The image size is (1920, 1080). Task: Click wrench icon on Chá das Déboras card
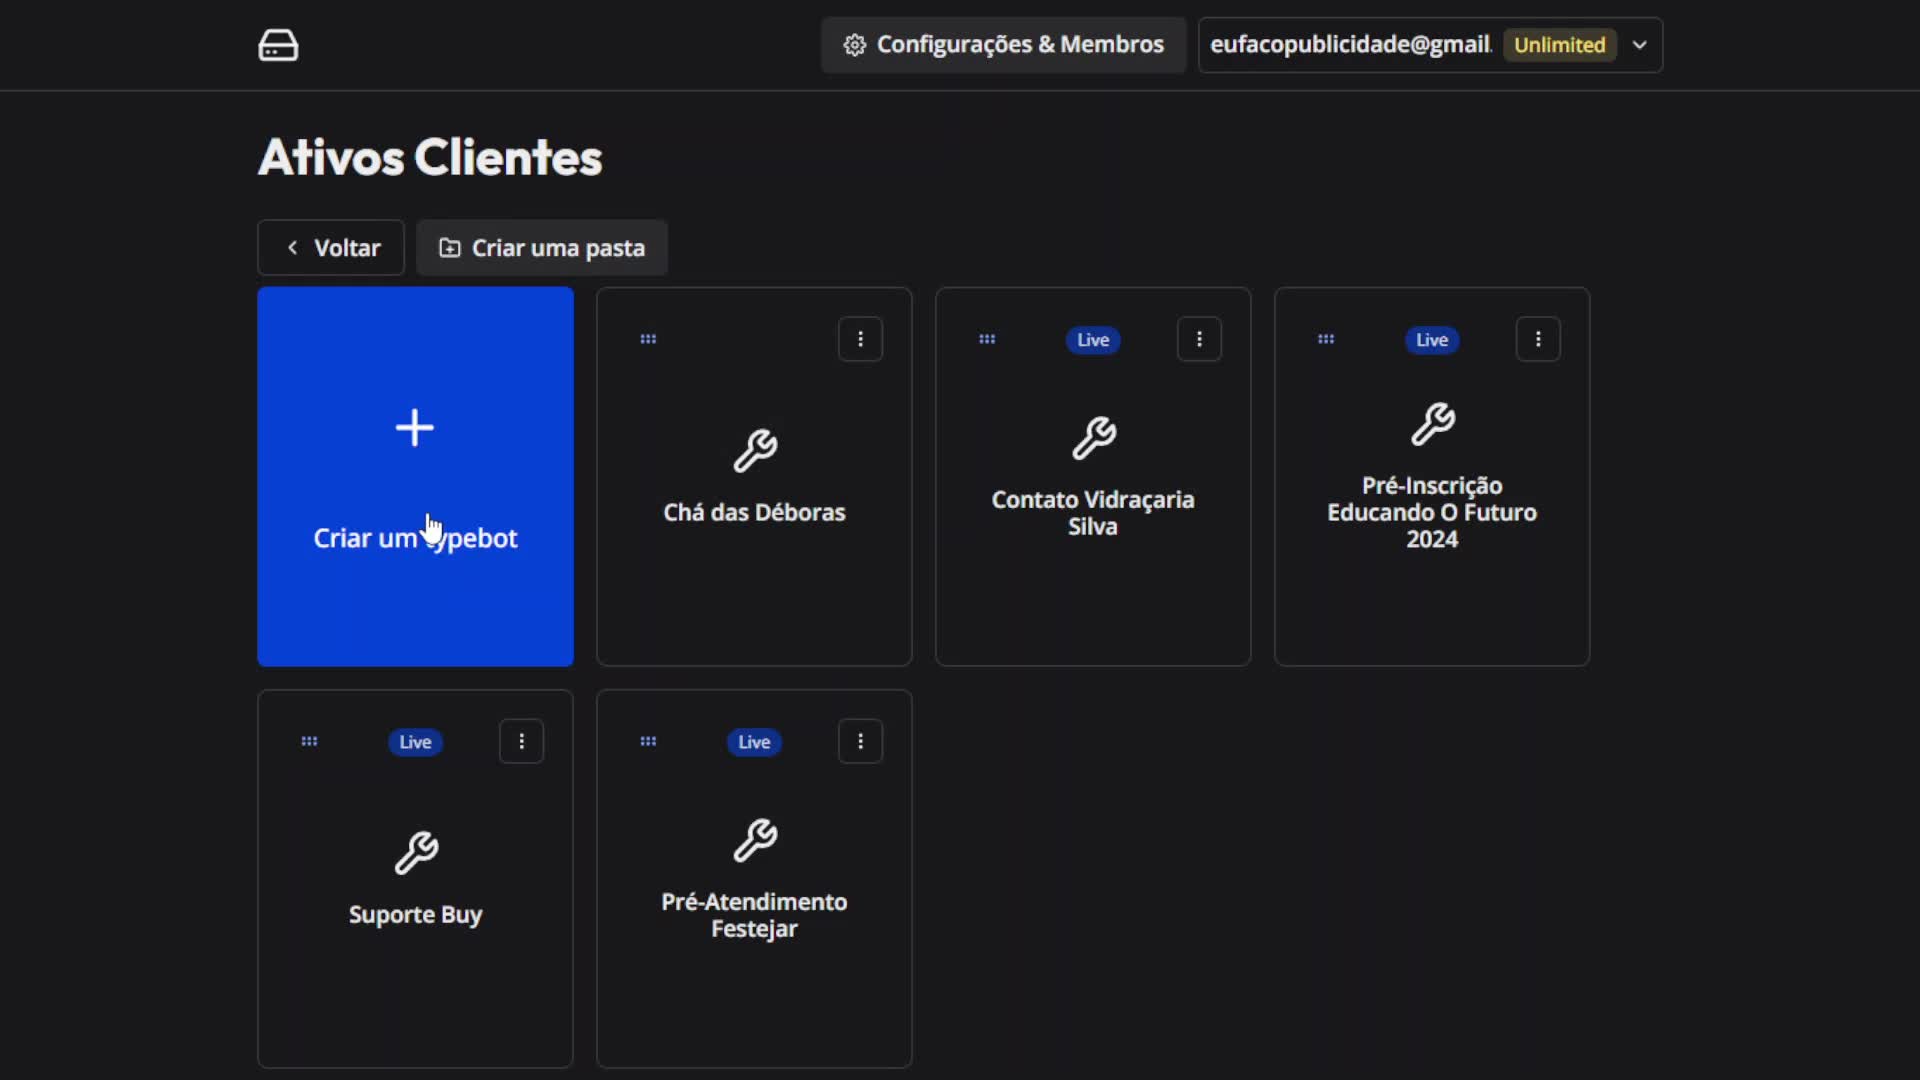pyautogui.click(x=755, y=451)
